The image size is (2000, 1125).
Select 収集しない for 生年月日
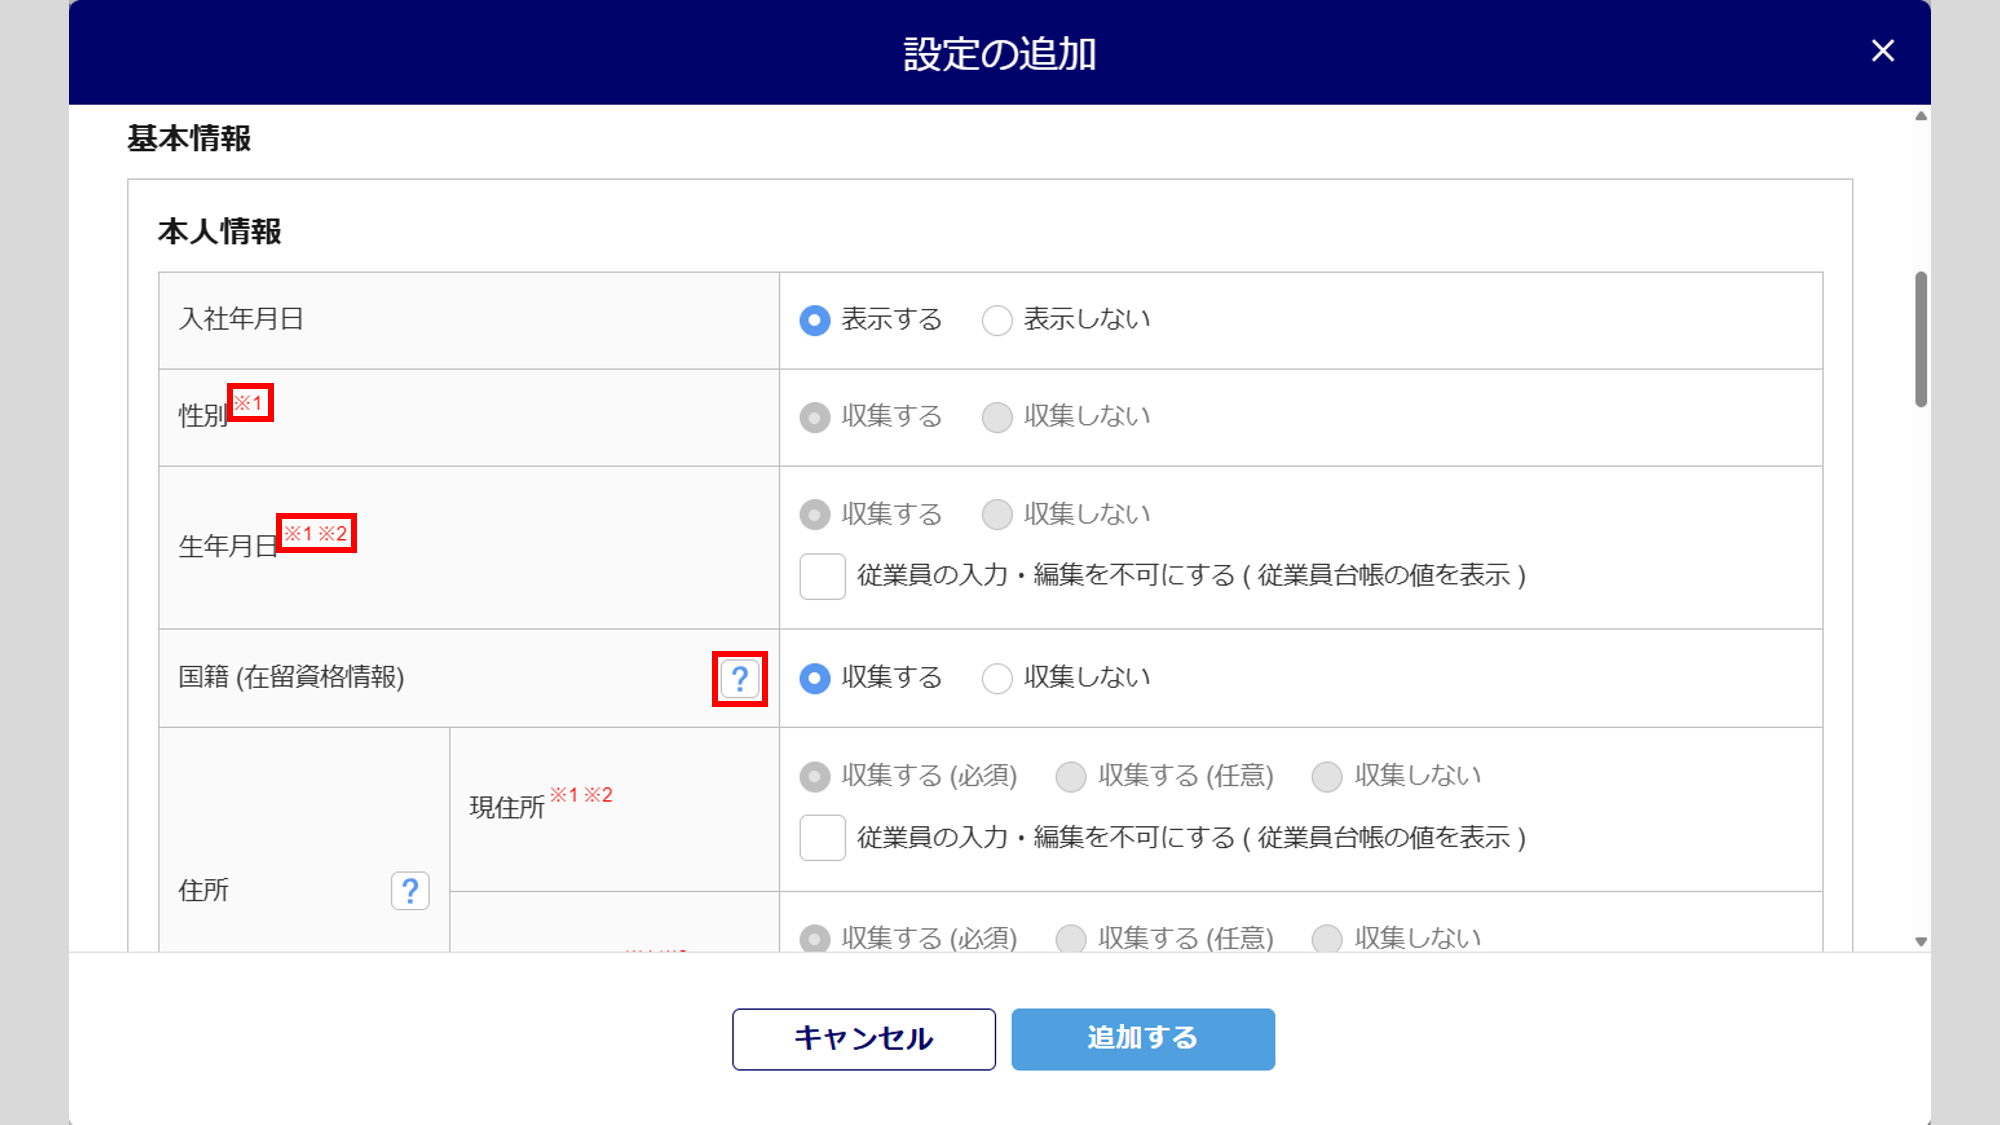[997, 514]
